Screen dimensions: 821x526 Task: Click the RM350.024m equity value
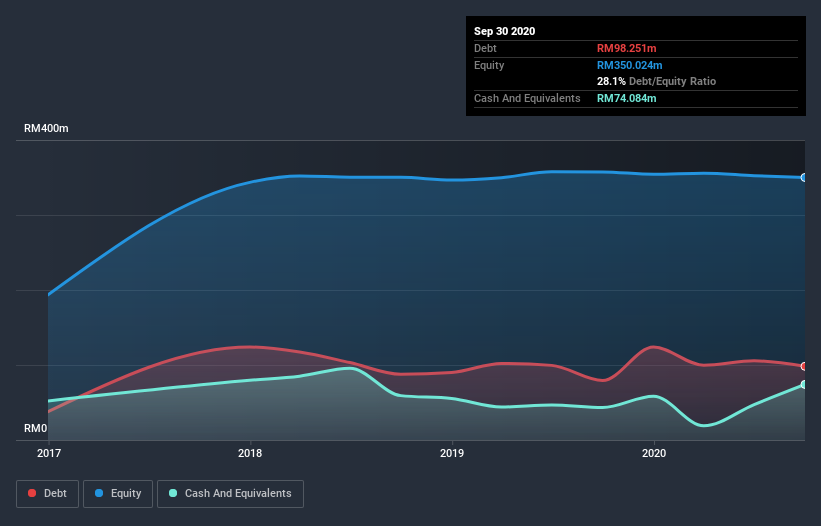(629, 65)
